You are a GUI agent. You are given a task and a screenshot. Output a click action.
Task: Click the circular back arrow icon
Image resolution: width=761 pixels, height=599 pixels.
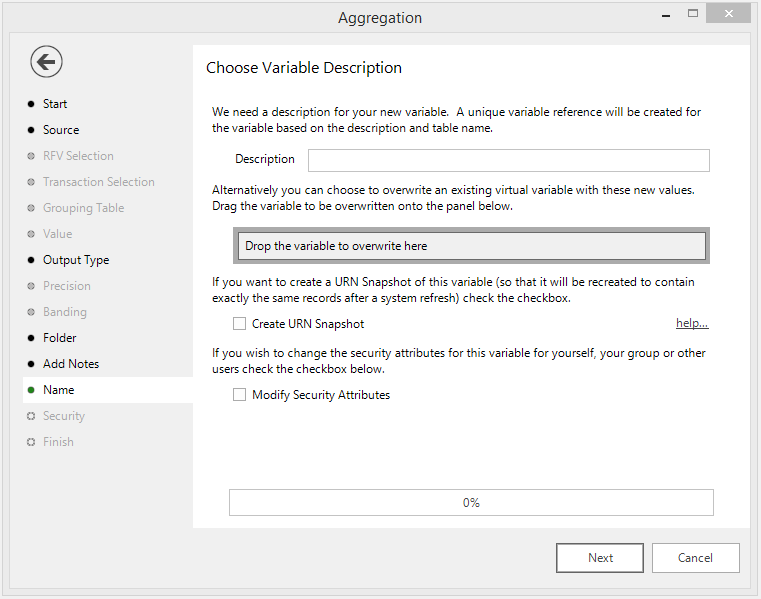[x=46, y=62]
